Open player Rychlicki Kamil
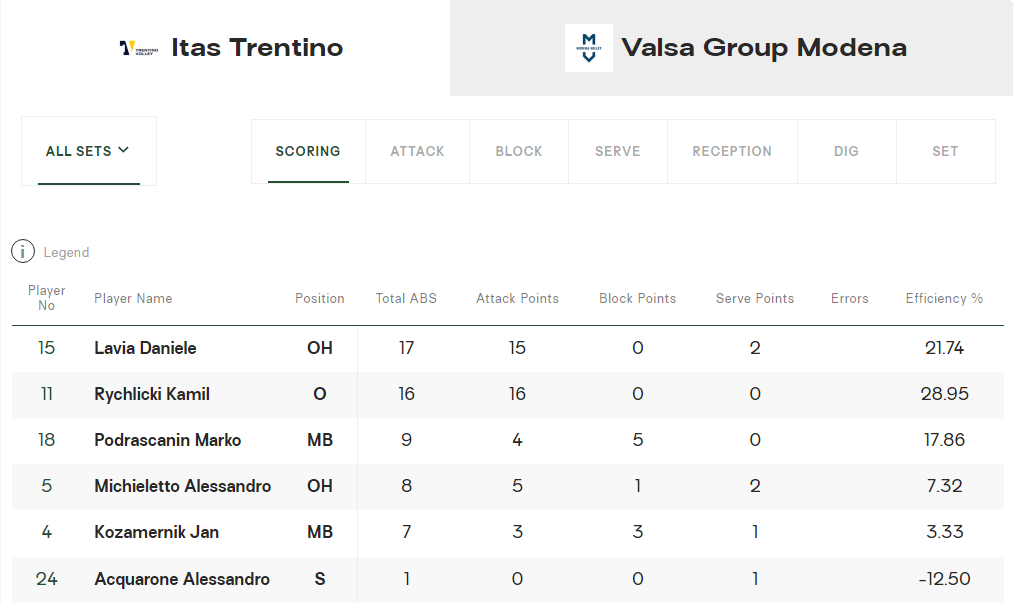This screenshot has height=603, width=1013. pyautogui.click(x=152, y=394)
